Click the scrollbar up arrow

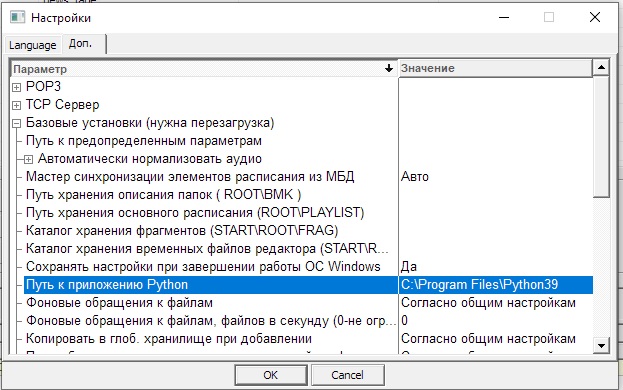pos(601,68)
